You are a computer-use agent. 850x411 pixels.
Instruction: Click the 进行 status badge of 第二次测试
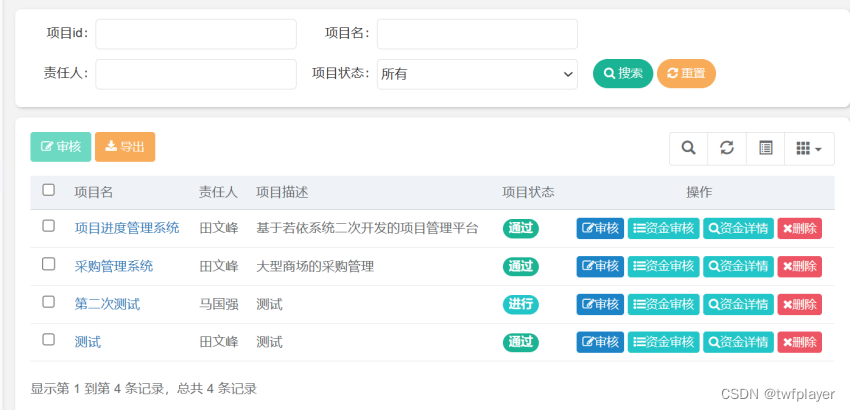tap(520, 304)
